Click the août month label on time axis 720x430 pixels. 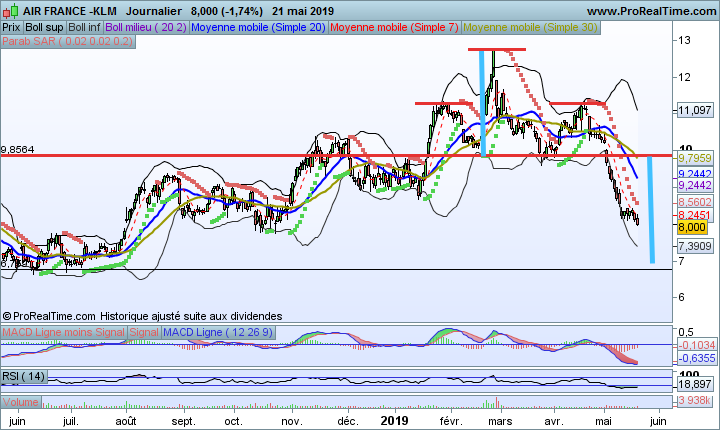click(126, 421)
